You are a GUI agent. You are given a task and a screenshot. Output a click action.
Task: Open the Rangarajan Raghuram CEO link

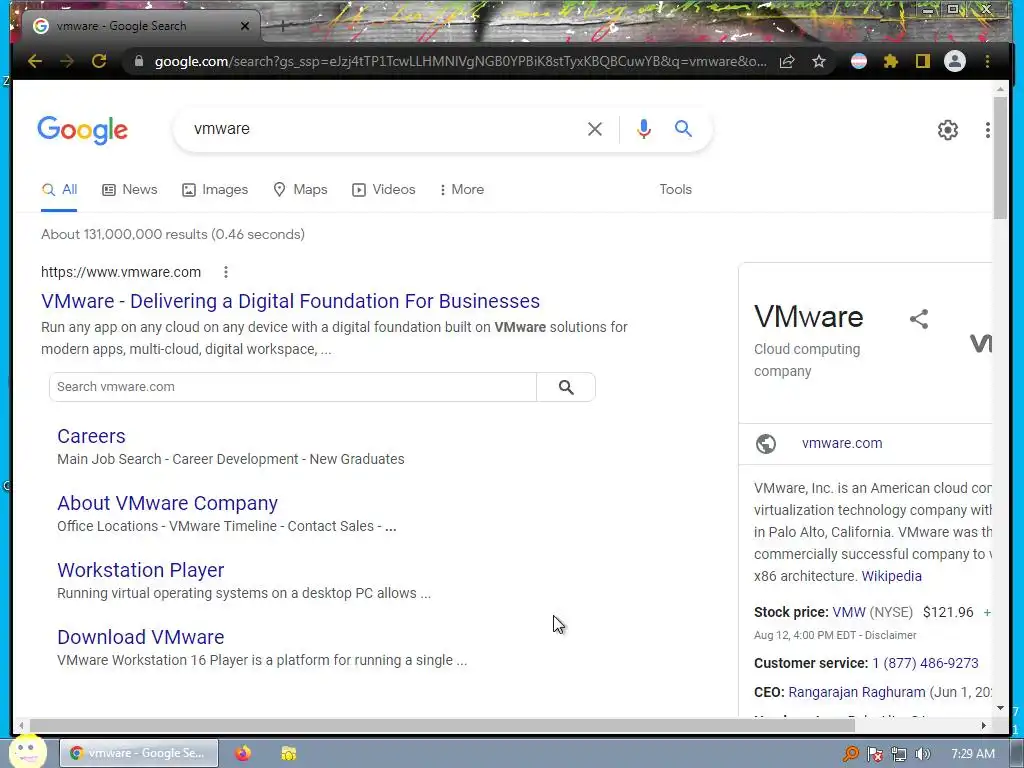click(x=857, y=692)
